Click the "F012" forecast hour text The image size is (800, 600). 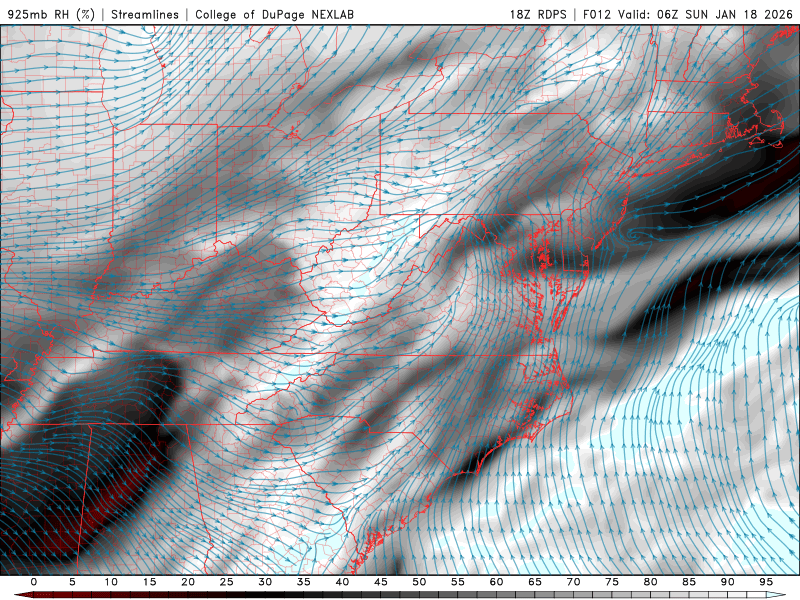tap(596, 14)
